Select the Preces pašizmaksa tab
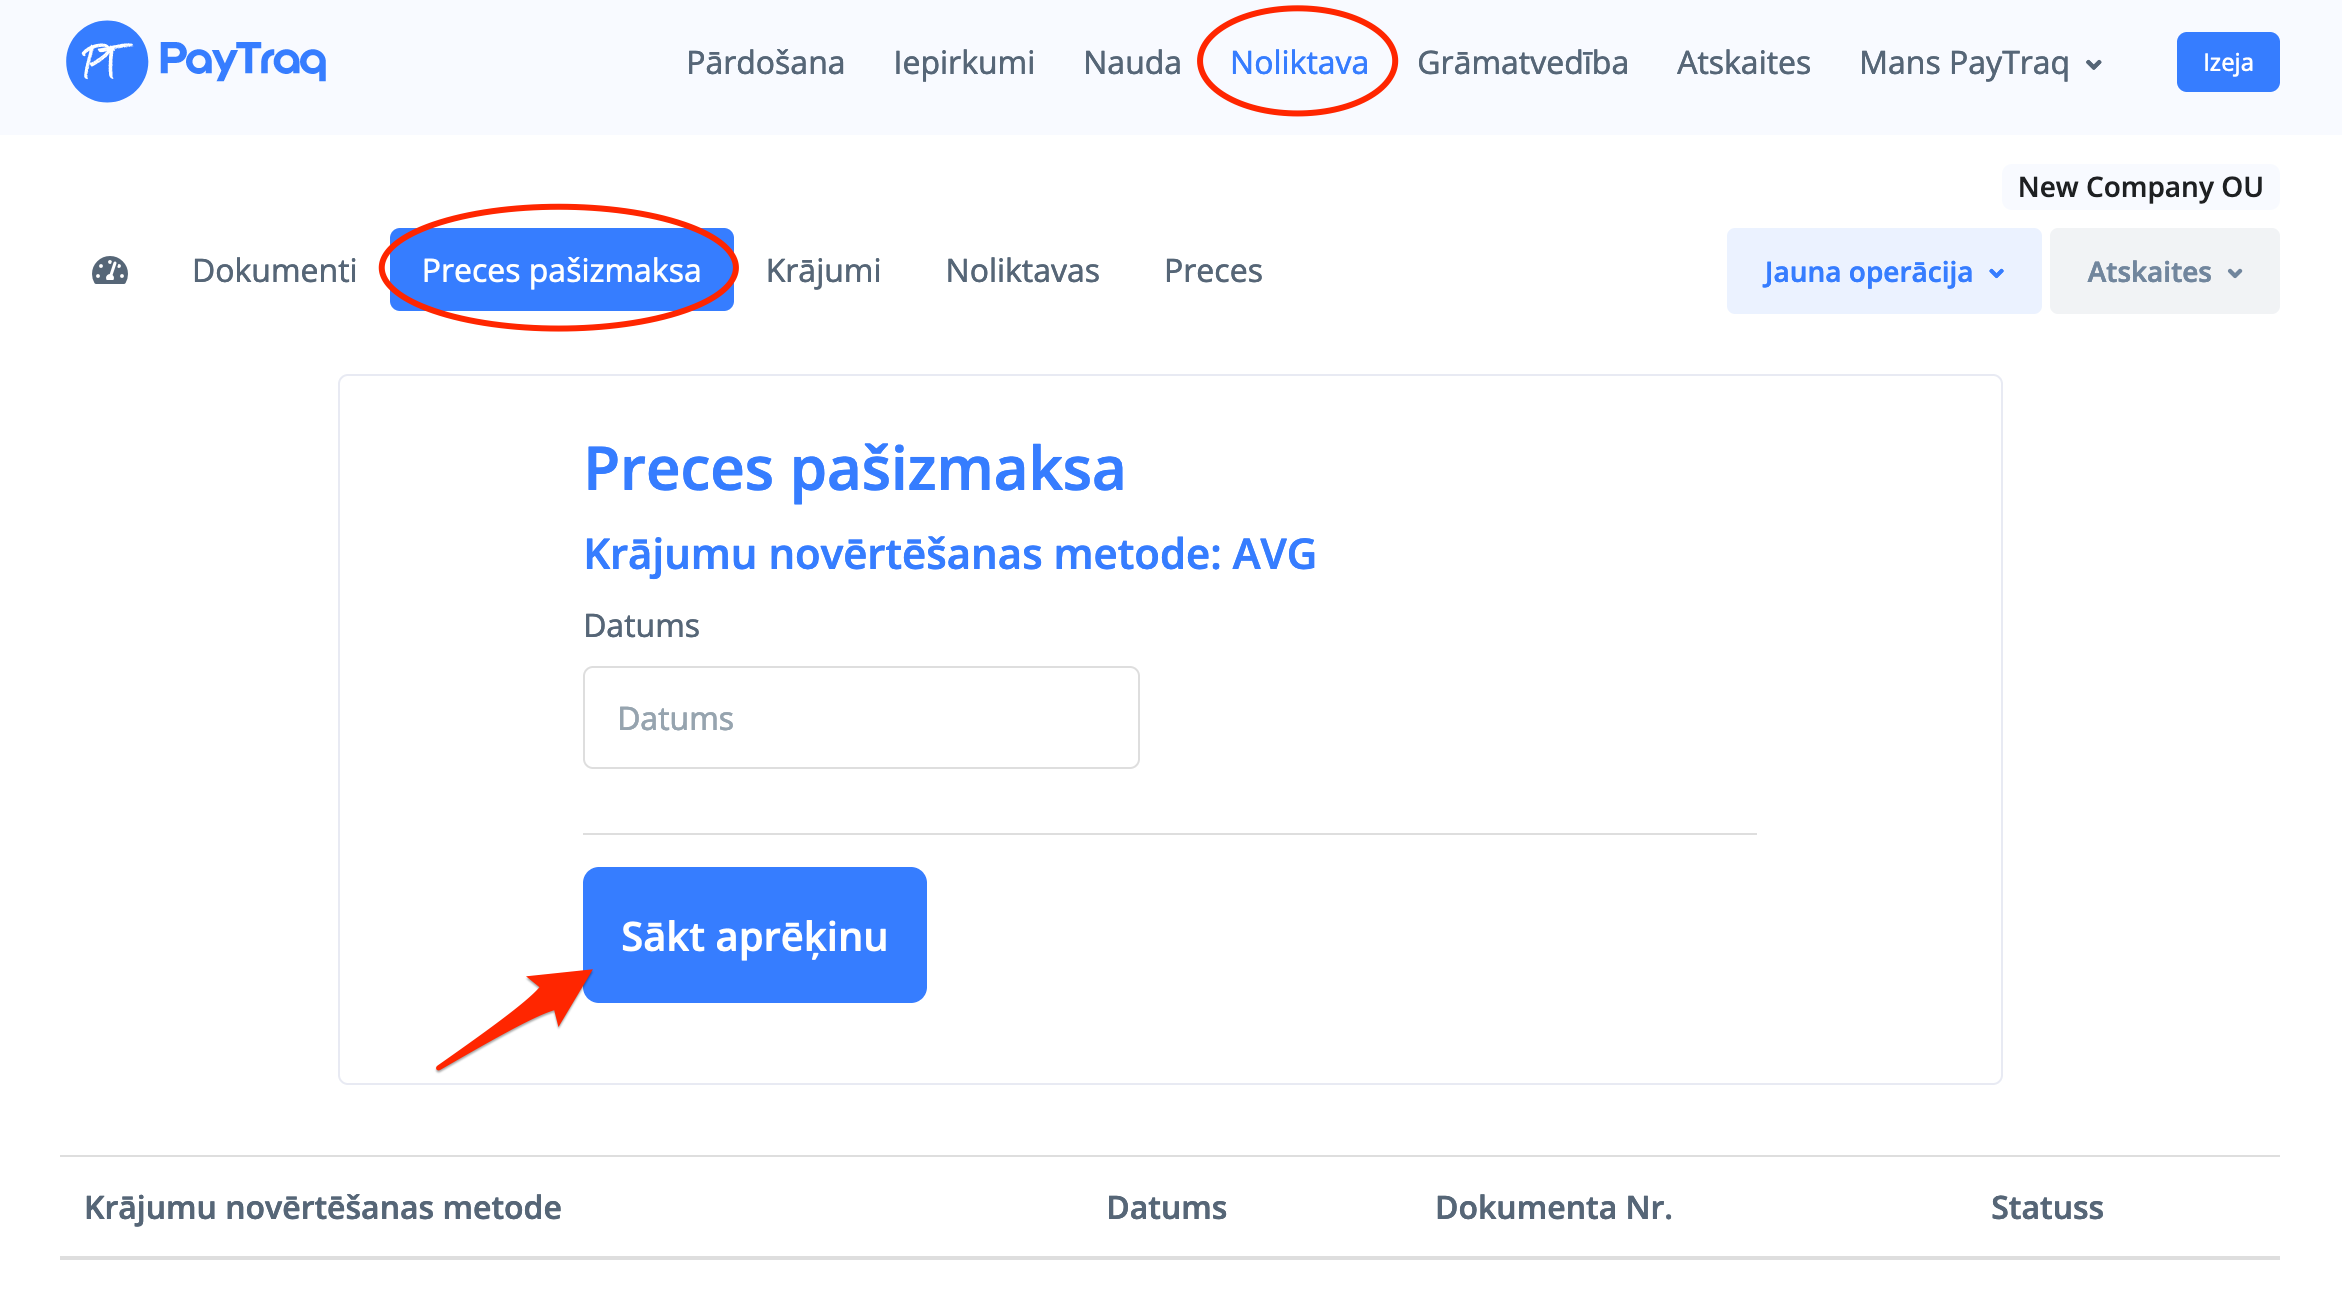2342x1290 pixels. [561, 271]
